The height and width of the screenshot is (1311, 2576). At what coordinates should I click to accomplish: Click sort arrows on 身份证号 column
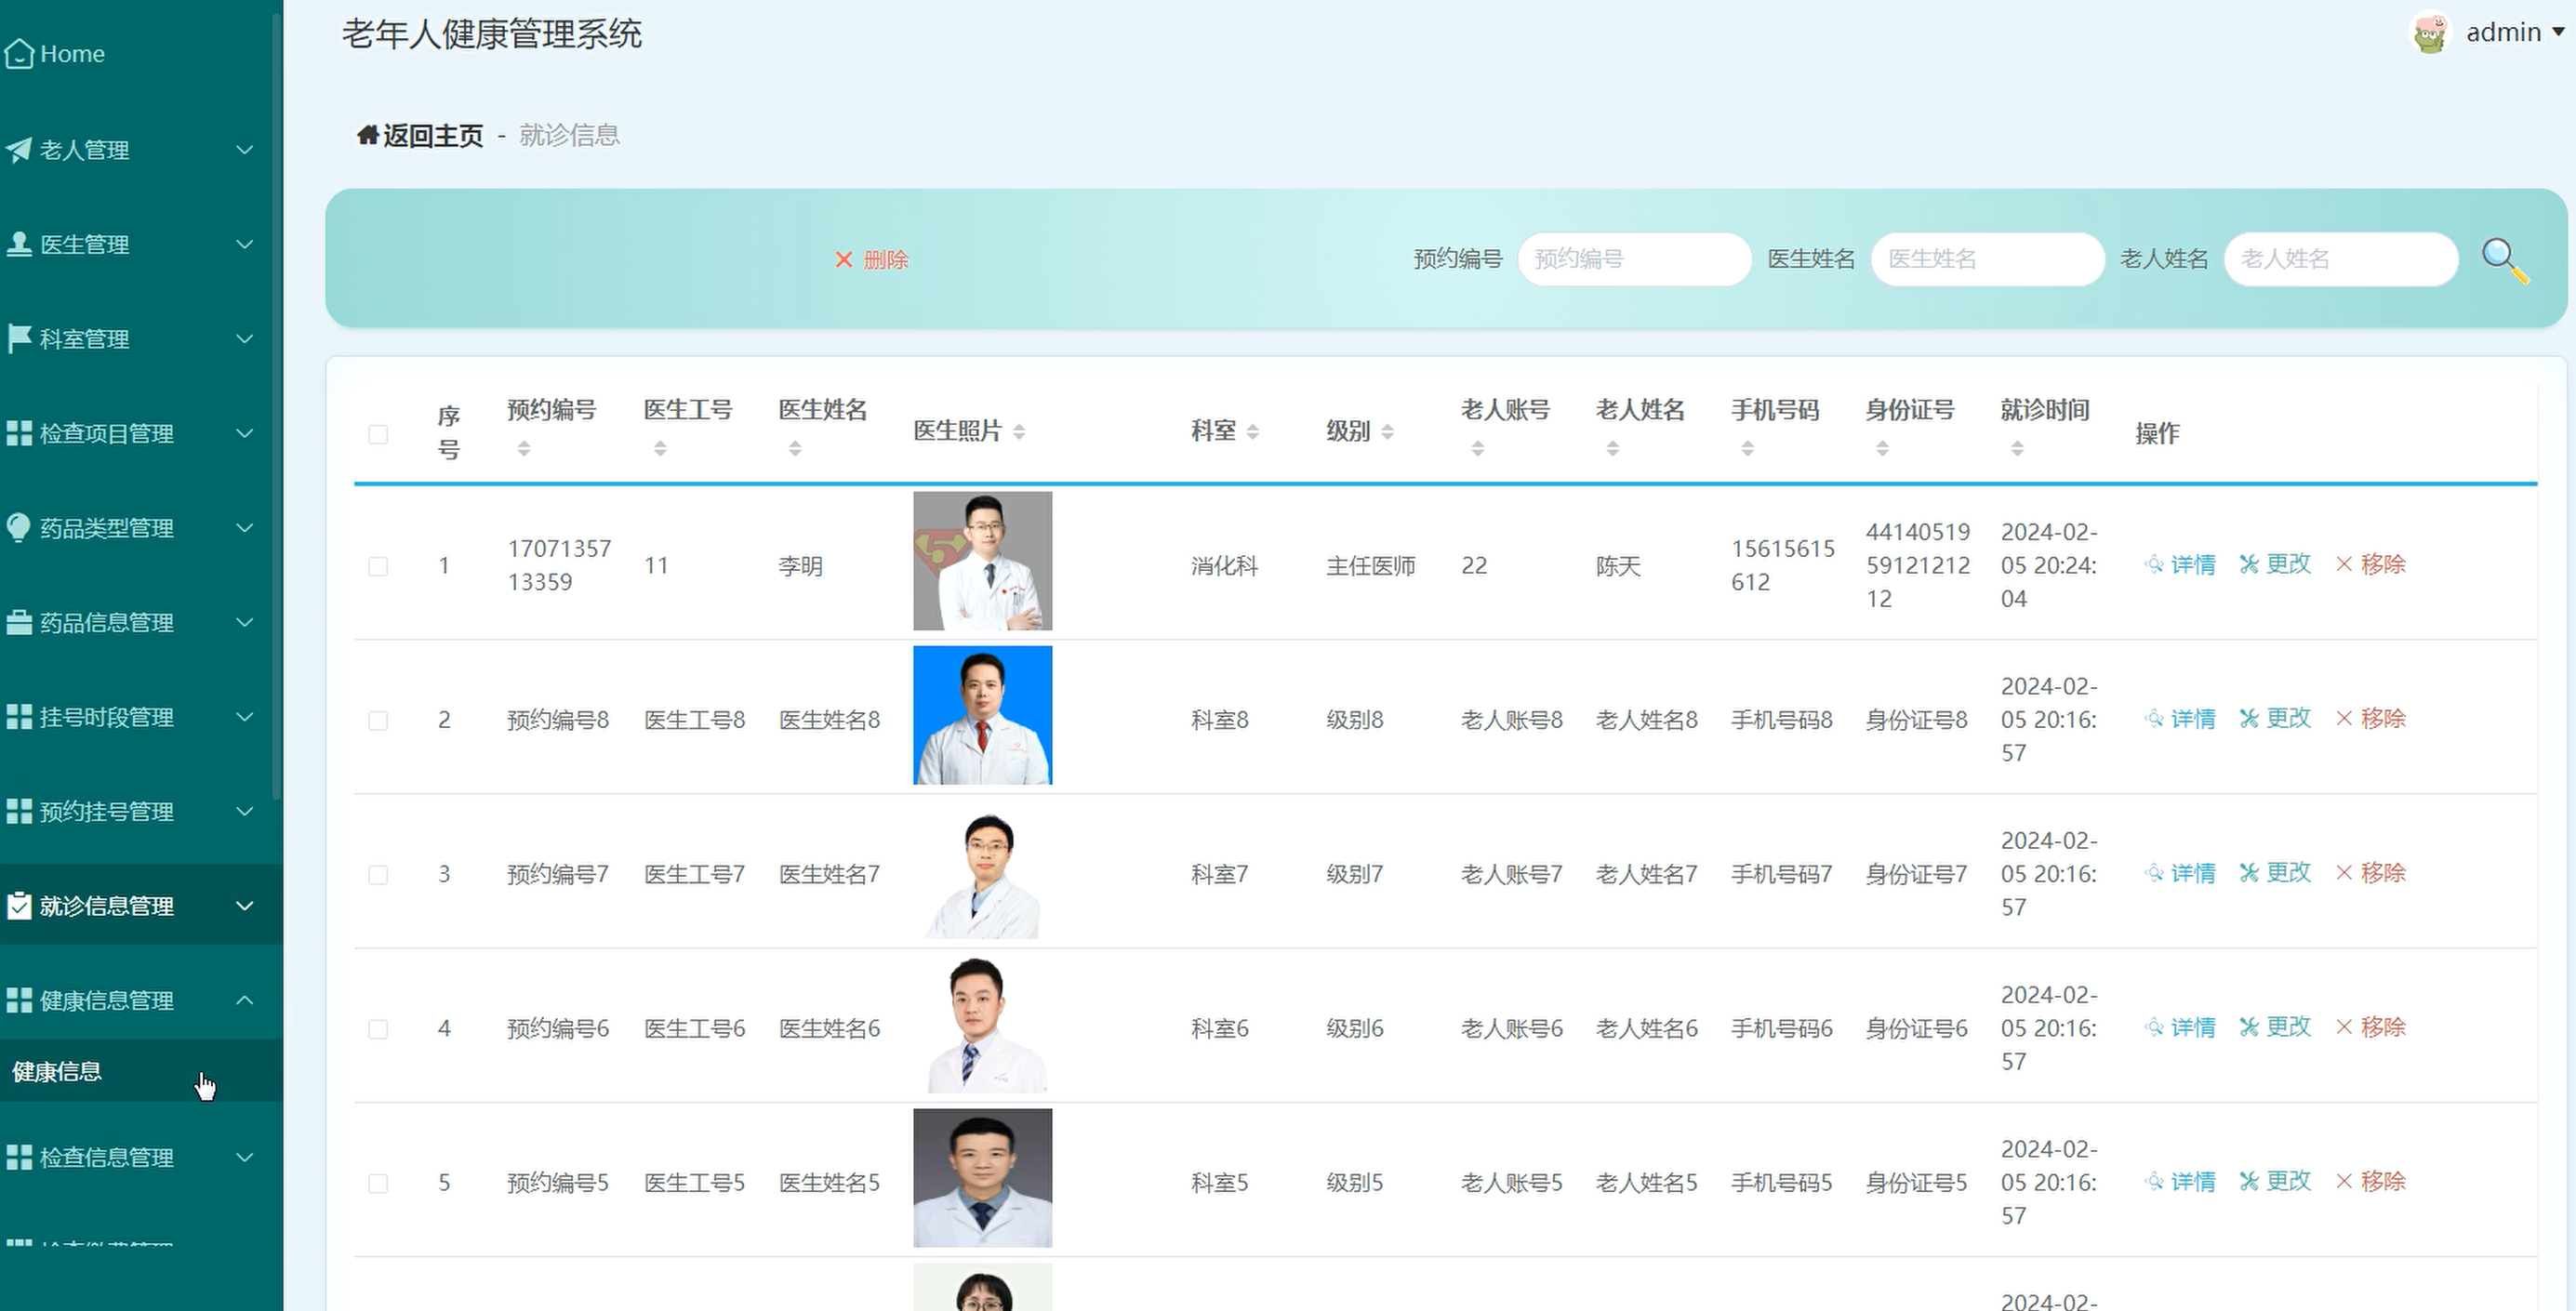[x=1882, y=449]
